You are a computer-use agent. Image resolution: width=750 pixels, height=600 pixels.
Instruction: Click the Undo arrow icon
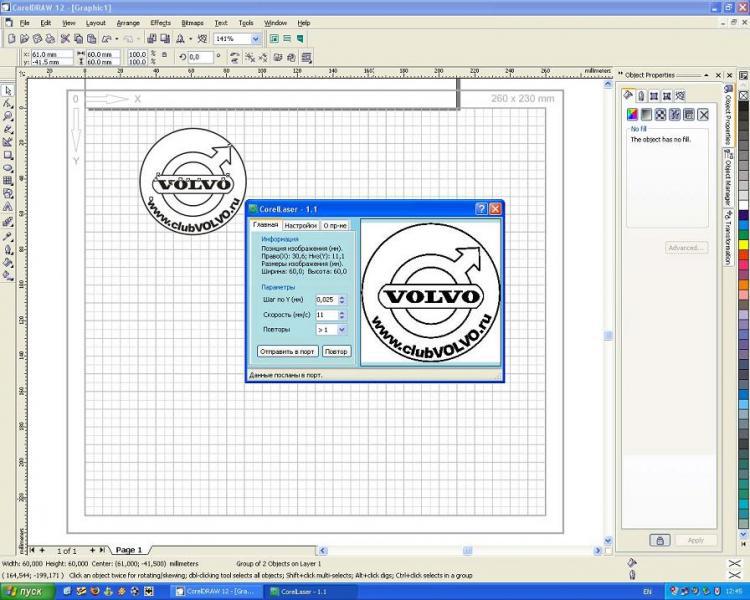click(x=107, y=39)
